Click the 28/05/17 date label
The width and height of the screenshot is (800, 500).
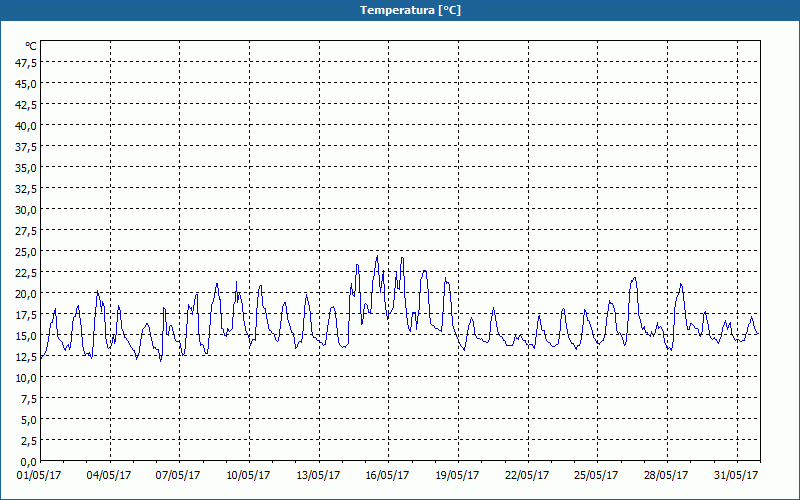(x=666, y=476)
